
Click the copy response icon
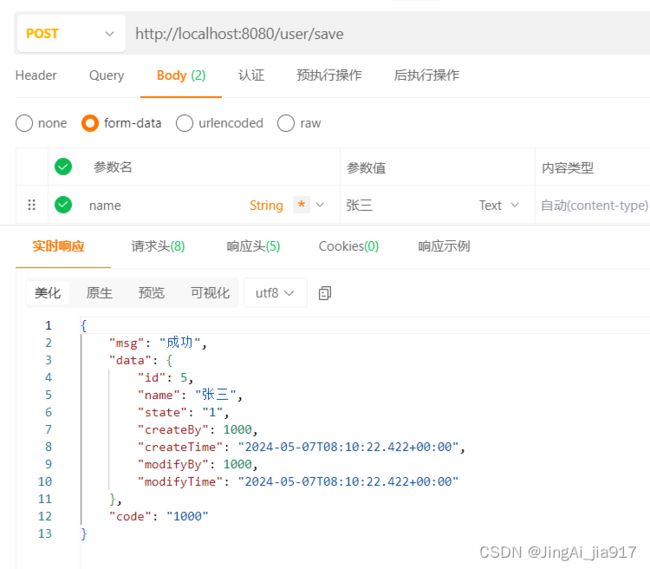(325, 293)
